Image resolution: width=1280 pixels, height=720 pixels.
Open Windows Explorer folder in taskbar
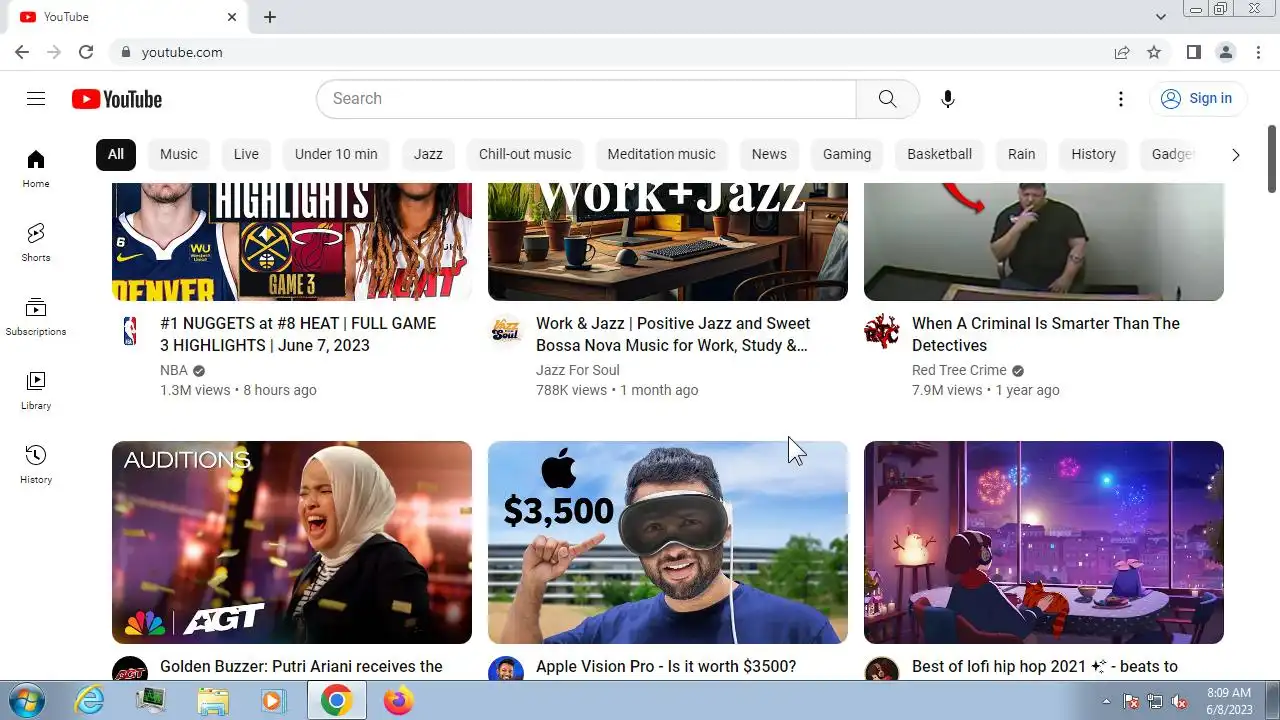click(x=213, y=701)
